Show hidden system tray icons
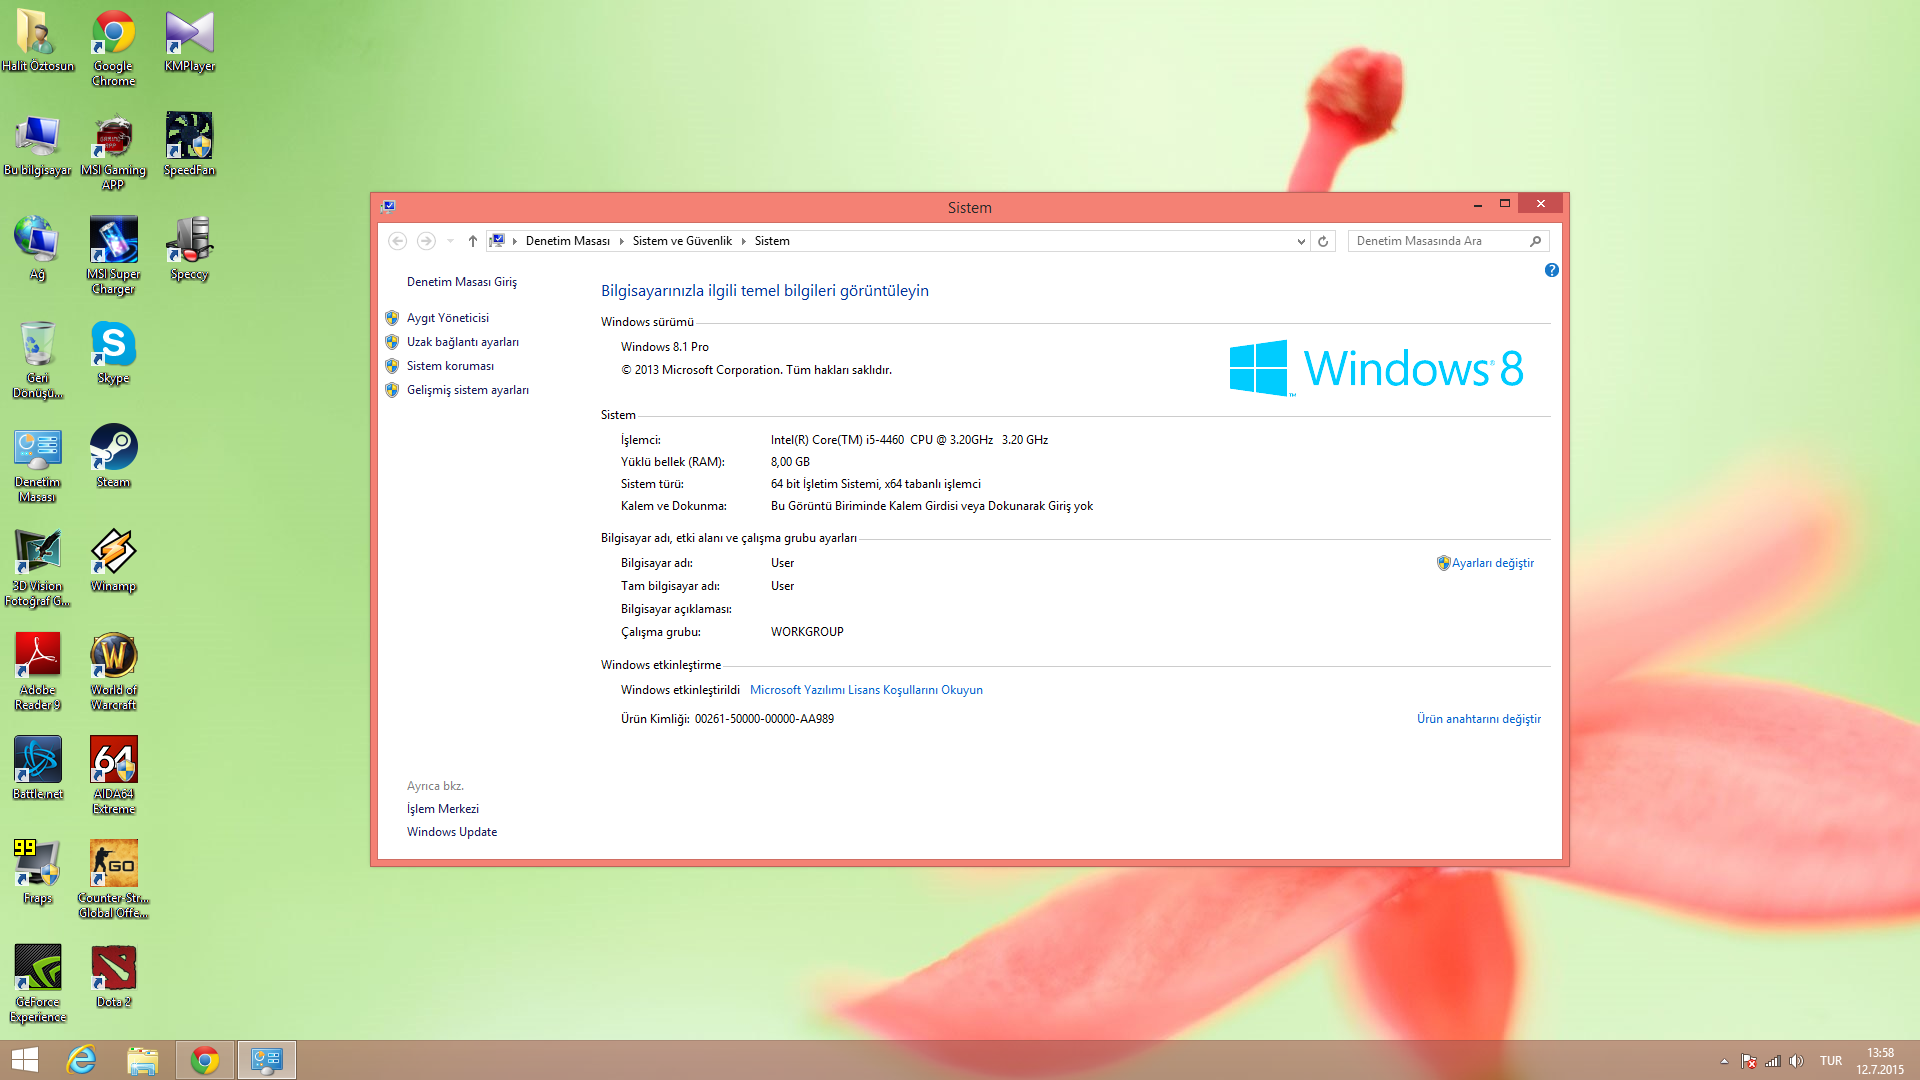The height and width of the screenshot is (1080, 1920). tap(1724, 1061)
